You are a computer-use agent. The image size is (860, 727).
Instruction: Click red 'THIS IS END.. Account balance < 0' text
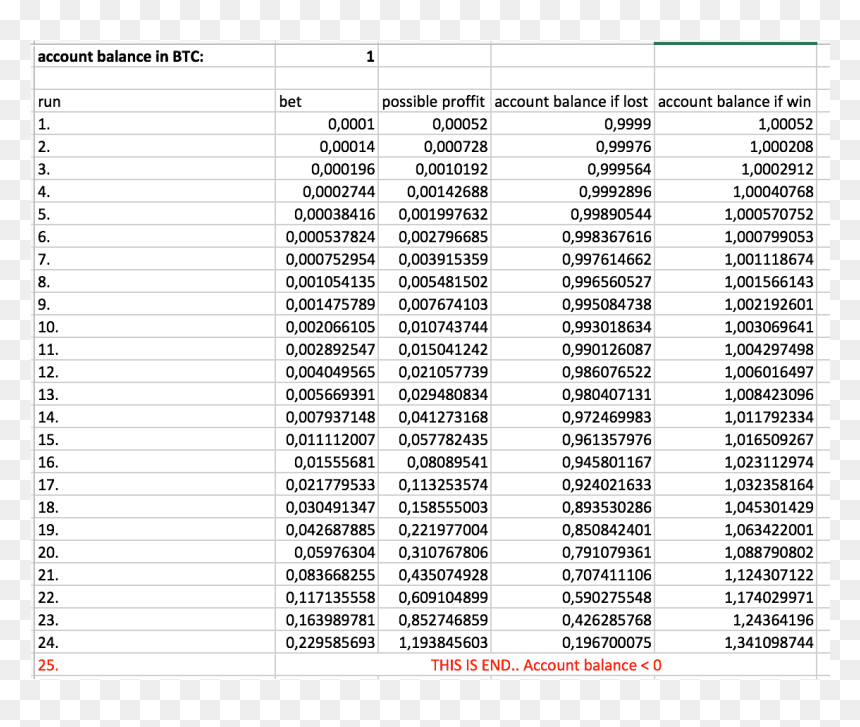point(546,664)
